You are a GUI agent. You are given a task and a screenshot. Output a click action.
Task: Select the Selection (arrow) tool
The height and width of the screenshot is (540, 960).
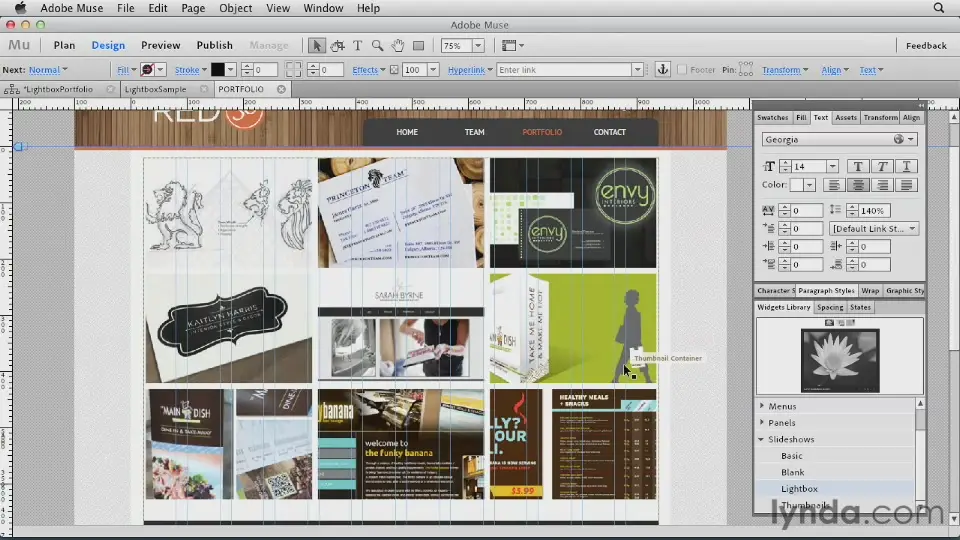pos(317,45)
